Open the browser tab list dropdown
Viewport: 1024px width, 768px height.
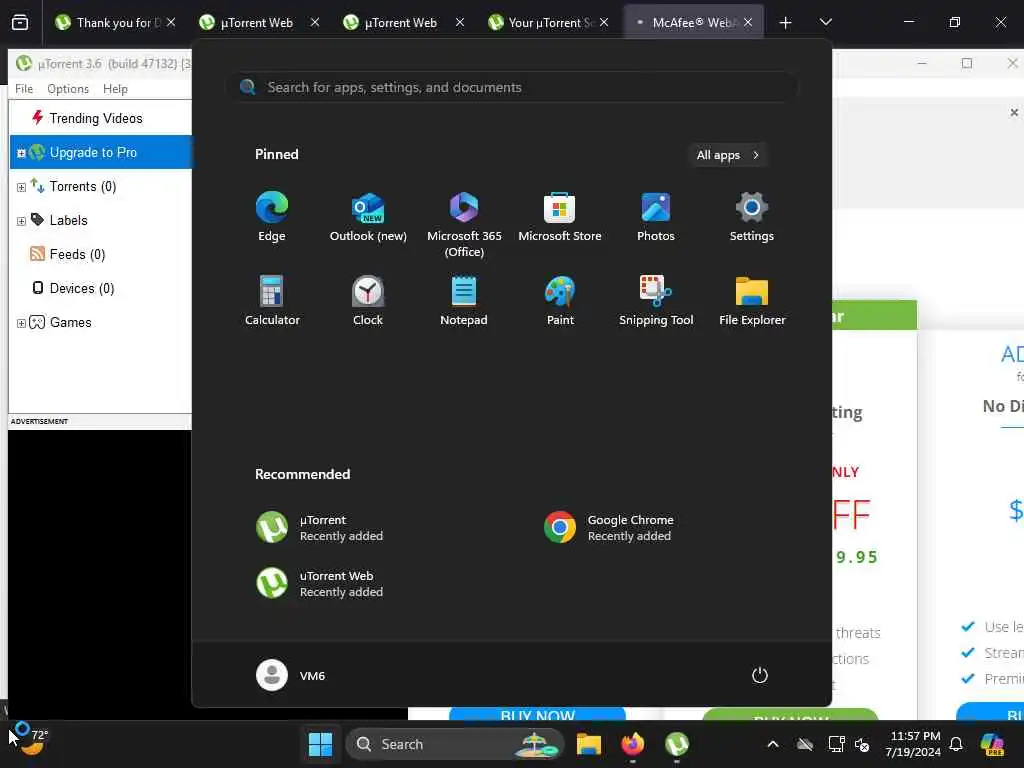(825, 22)
